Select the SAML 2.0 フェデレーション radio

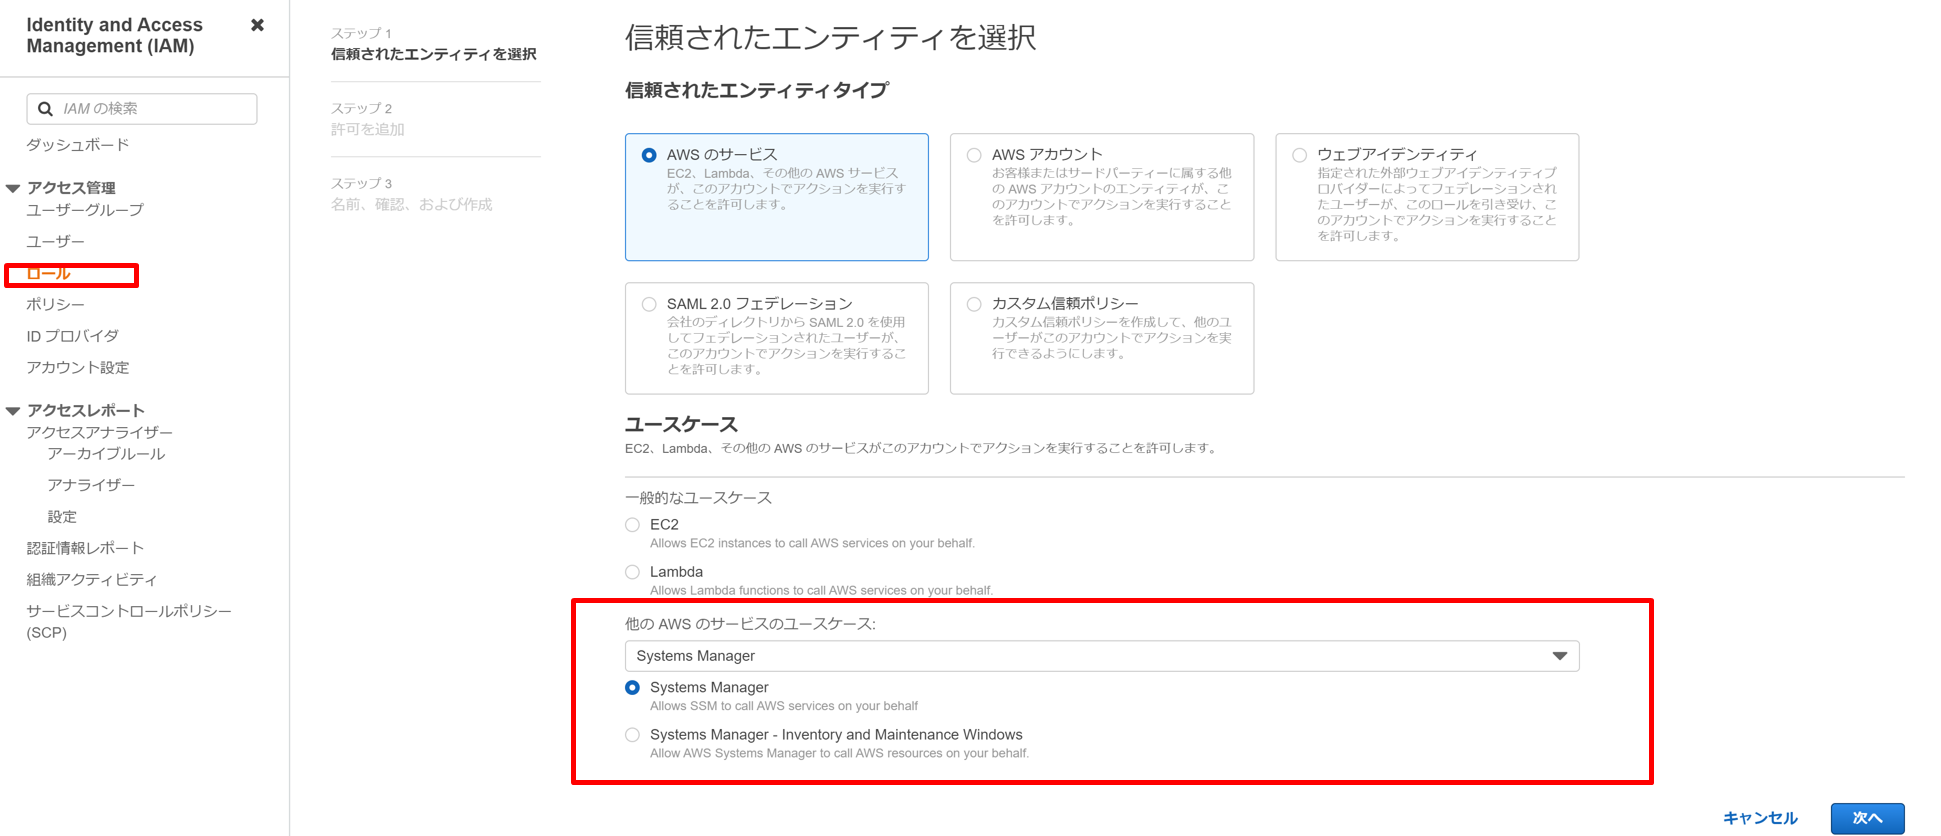click(649, 304)
